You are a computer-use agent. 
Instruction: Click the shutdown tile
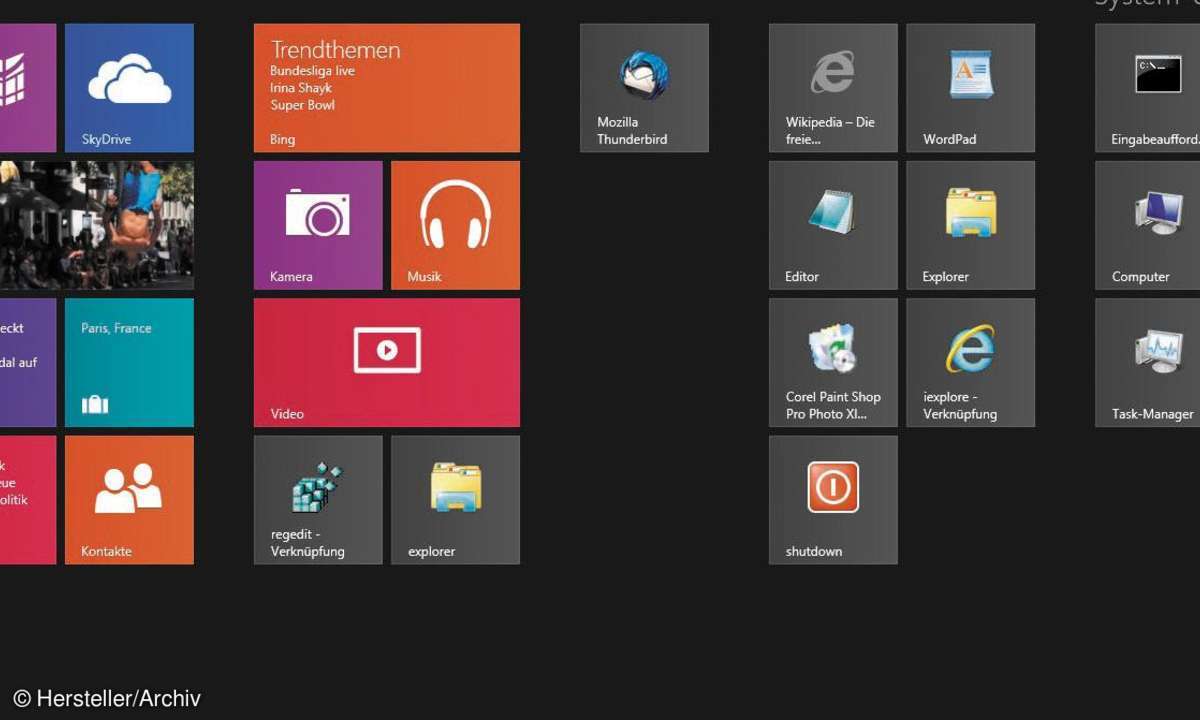coord(833,500)
